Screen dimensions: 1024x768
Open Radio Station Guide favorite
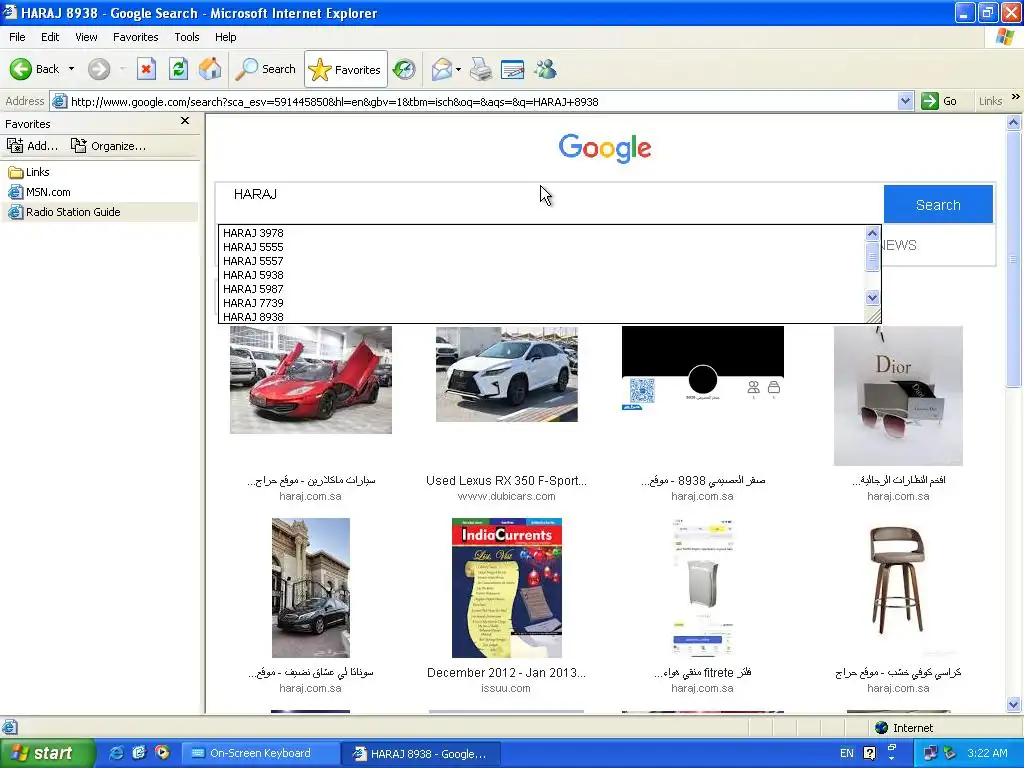[x=64, y=212]
